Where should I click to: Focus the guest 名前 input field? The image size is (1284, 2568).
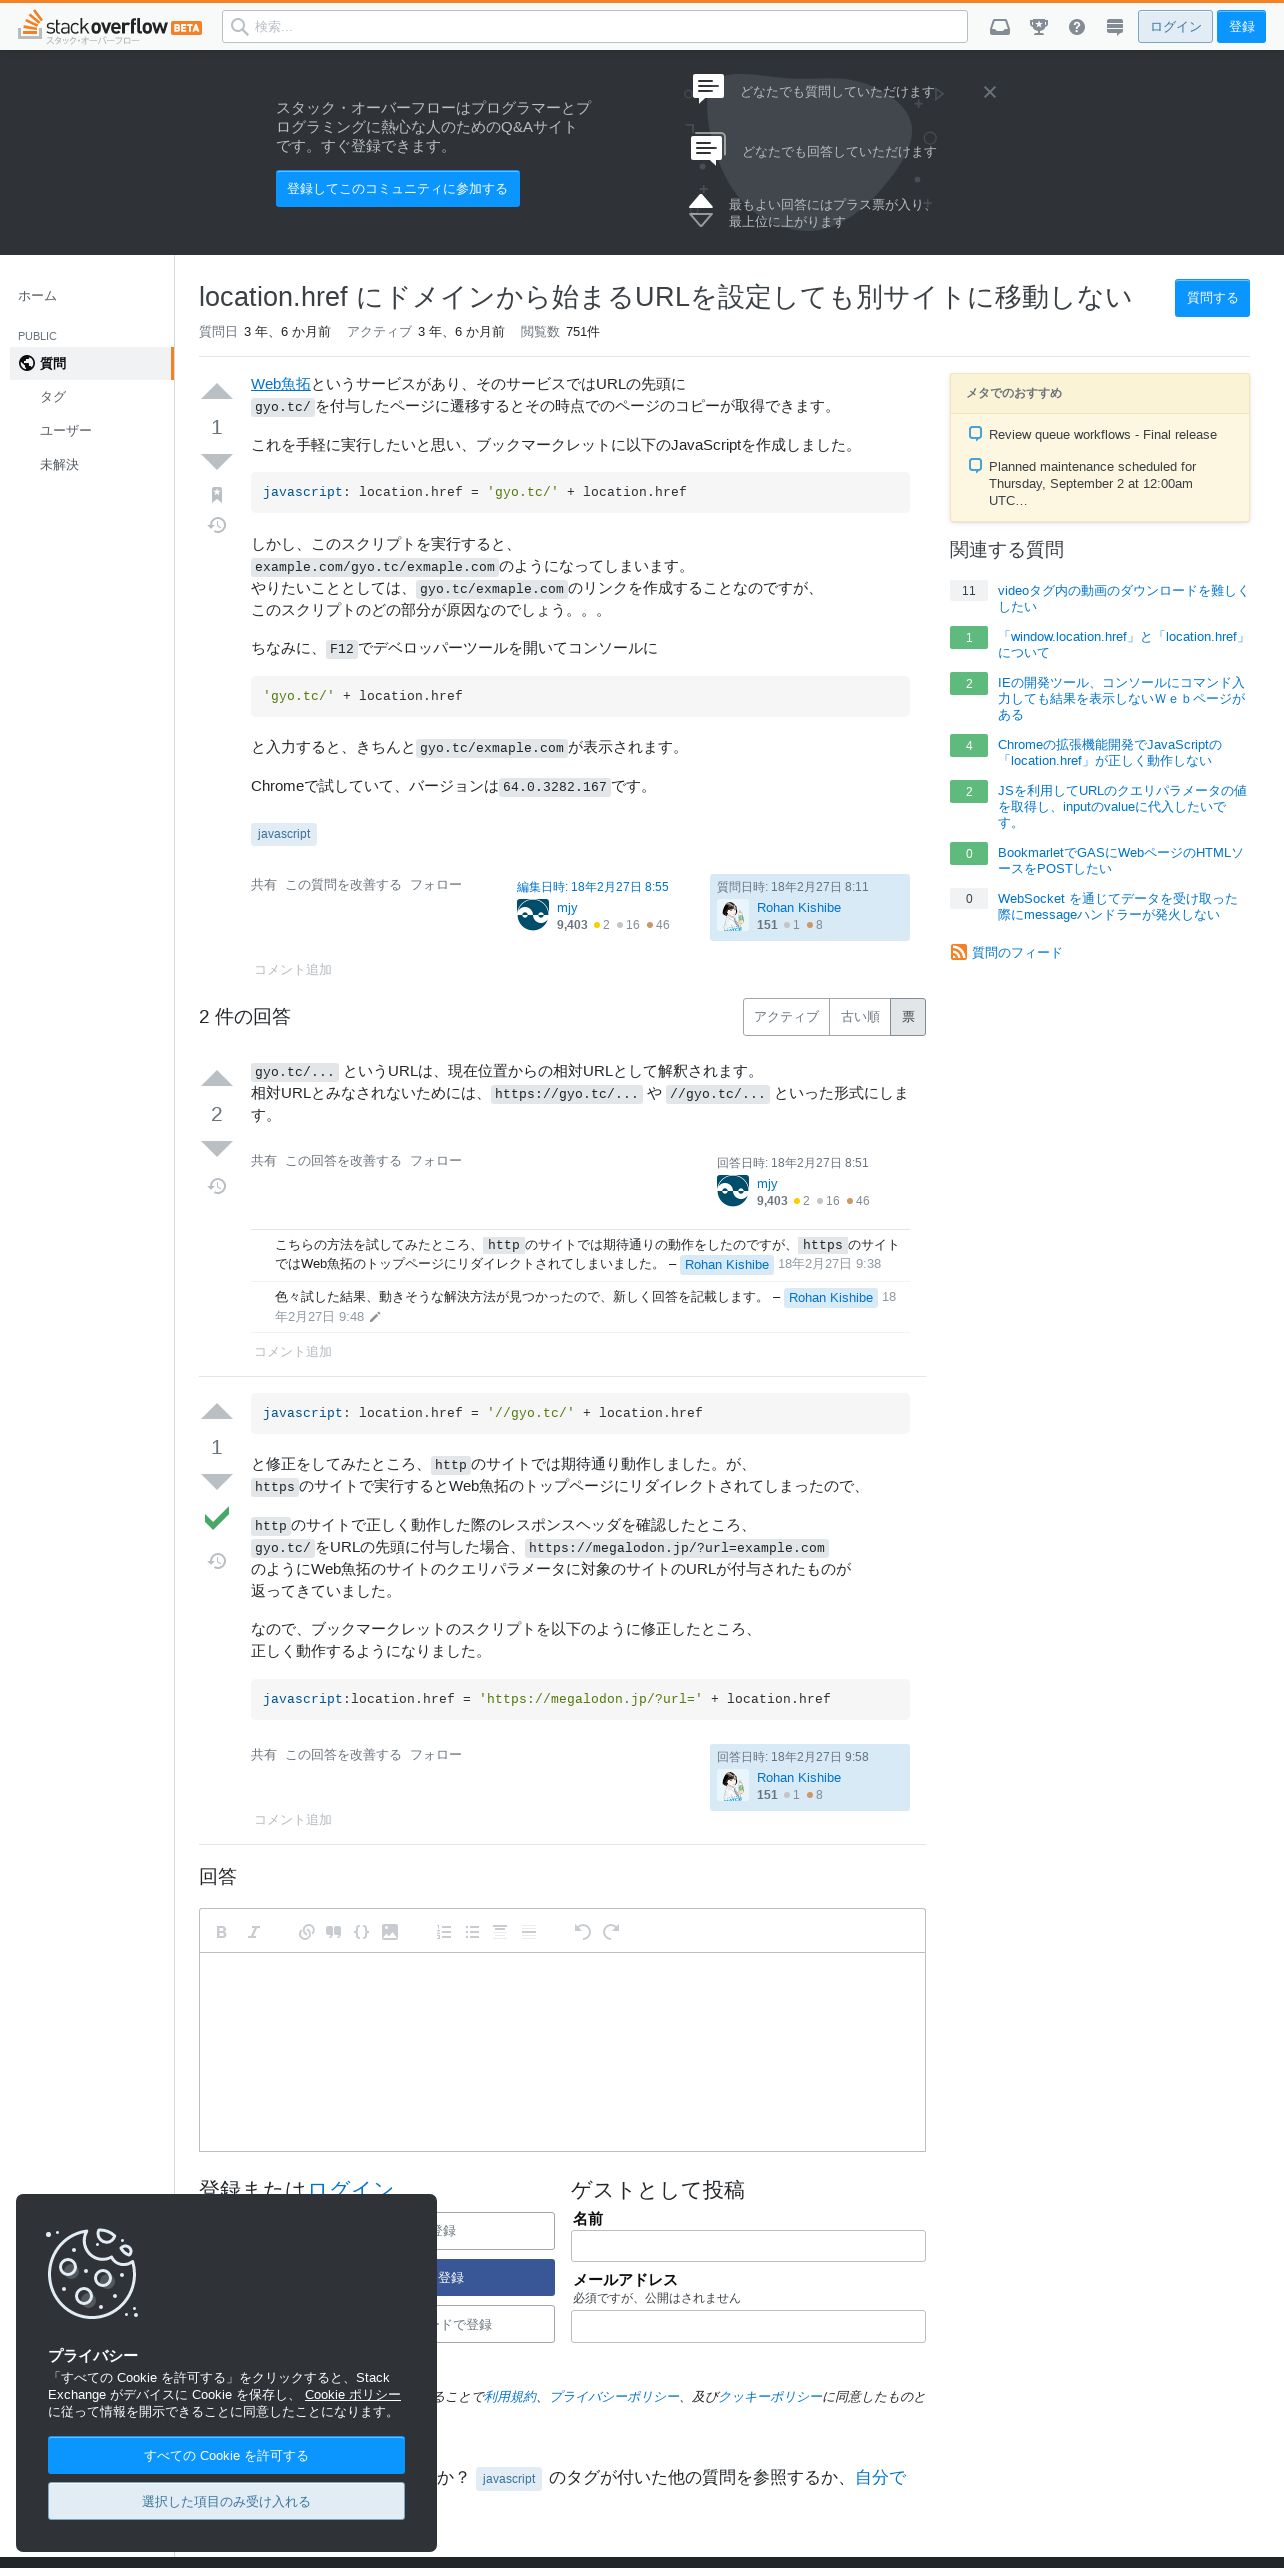[748, 2246]
